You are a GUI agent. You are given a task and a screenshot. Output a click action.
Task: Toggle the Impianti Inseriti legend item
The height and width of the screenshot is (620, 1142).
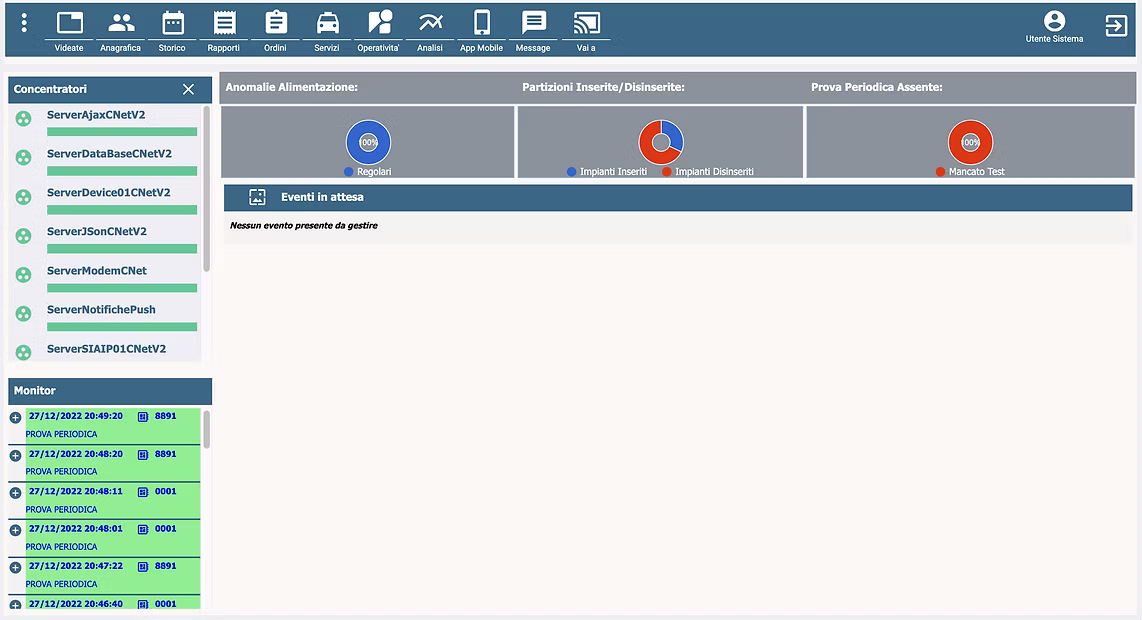[608, 172]
